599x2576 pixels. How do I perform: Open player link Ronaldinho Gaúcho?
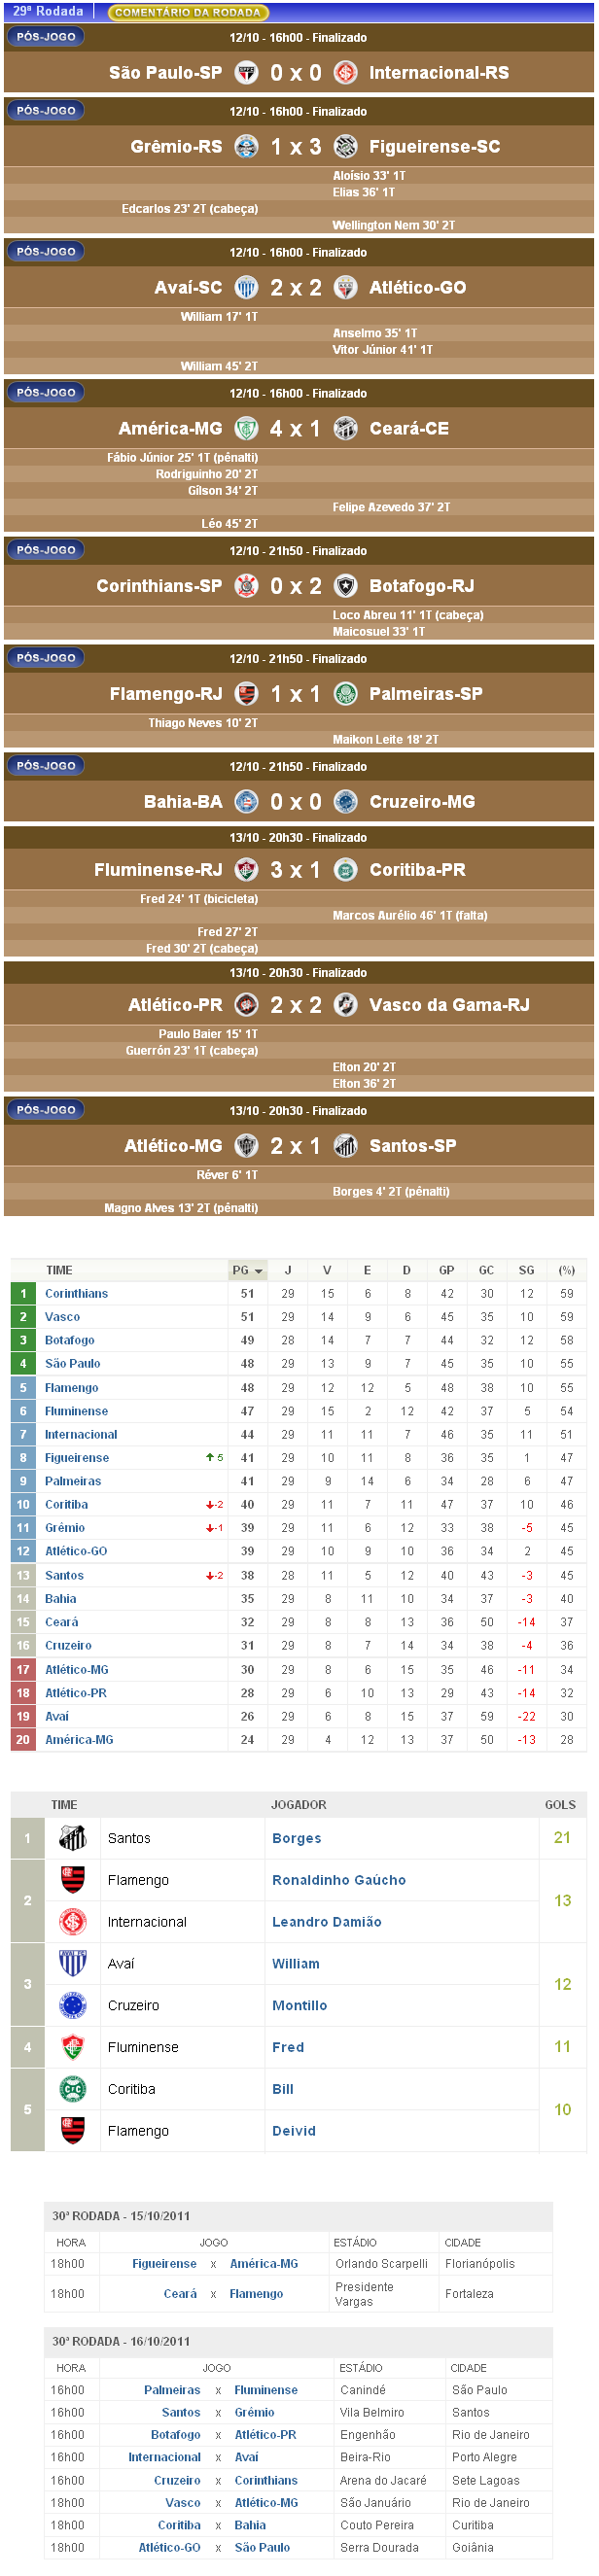tap(339, 1880)
